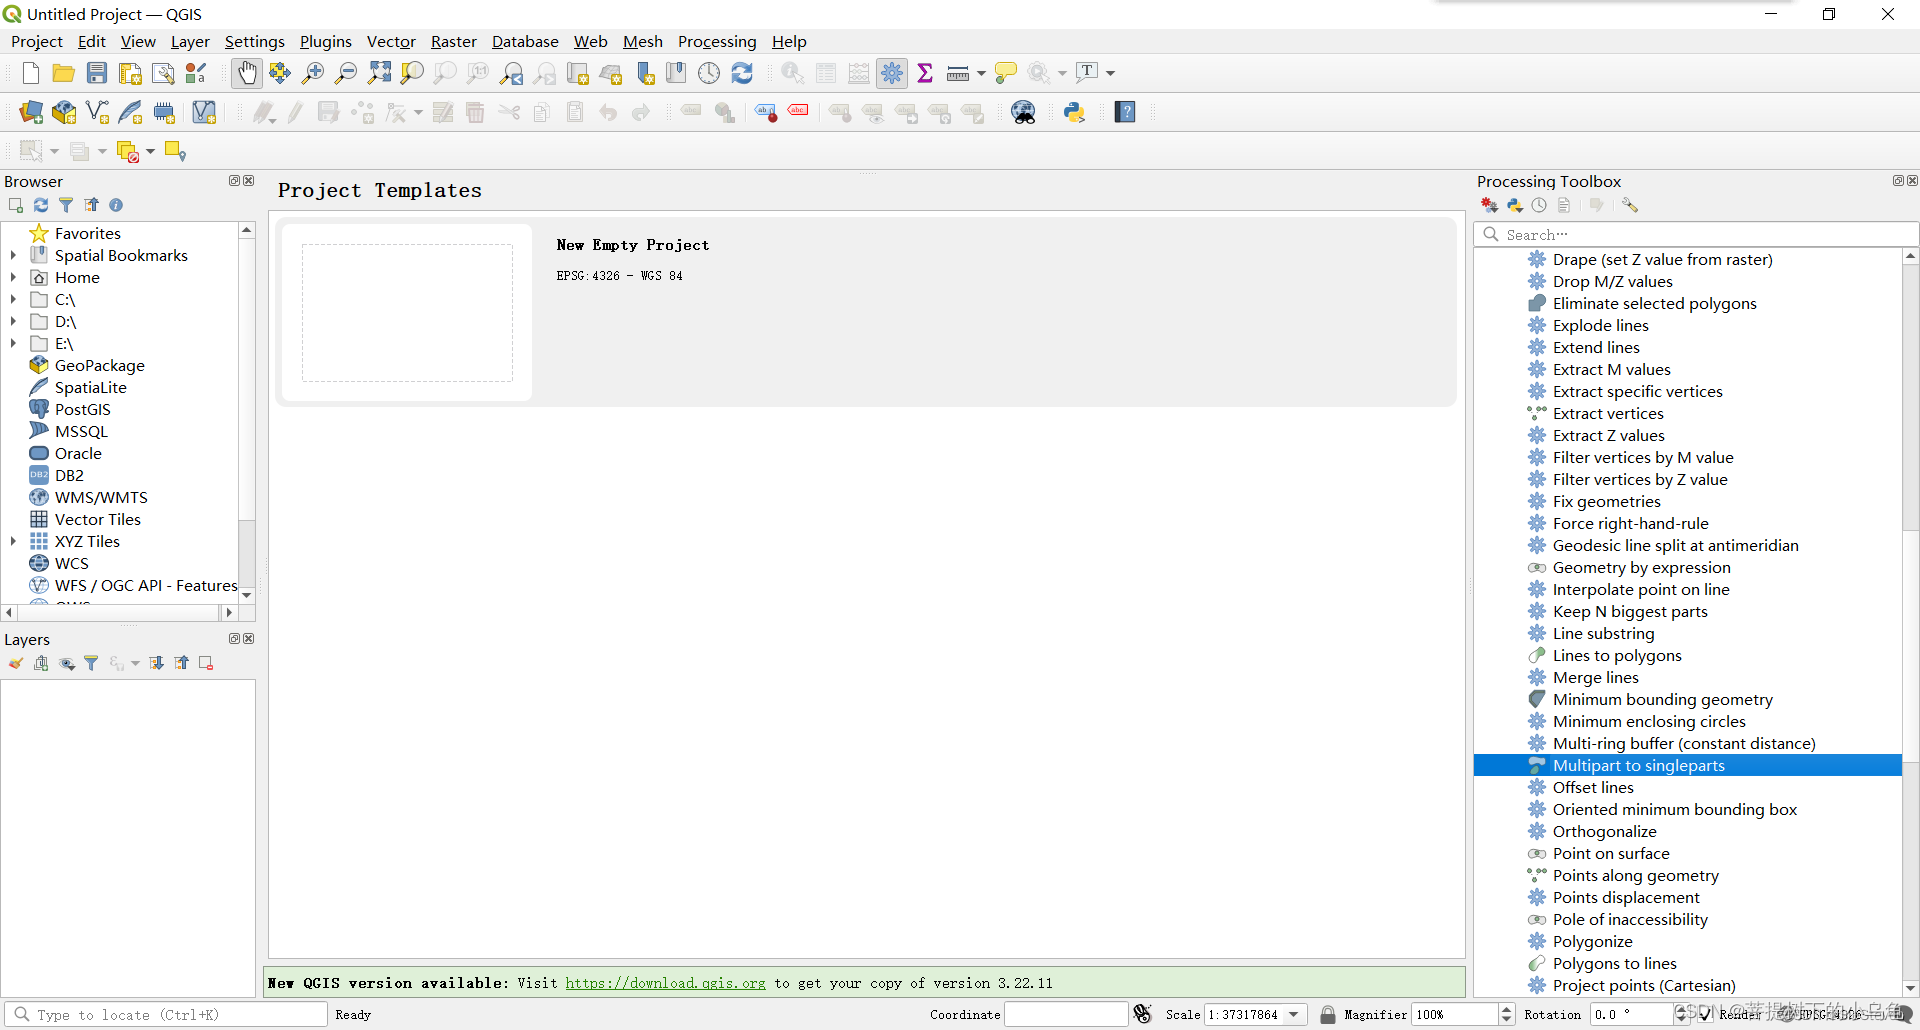
Task: Click Select by Location icon
Action: tap(175, 151)
